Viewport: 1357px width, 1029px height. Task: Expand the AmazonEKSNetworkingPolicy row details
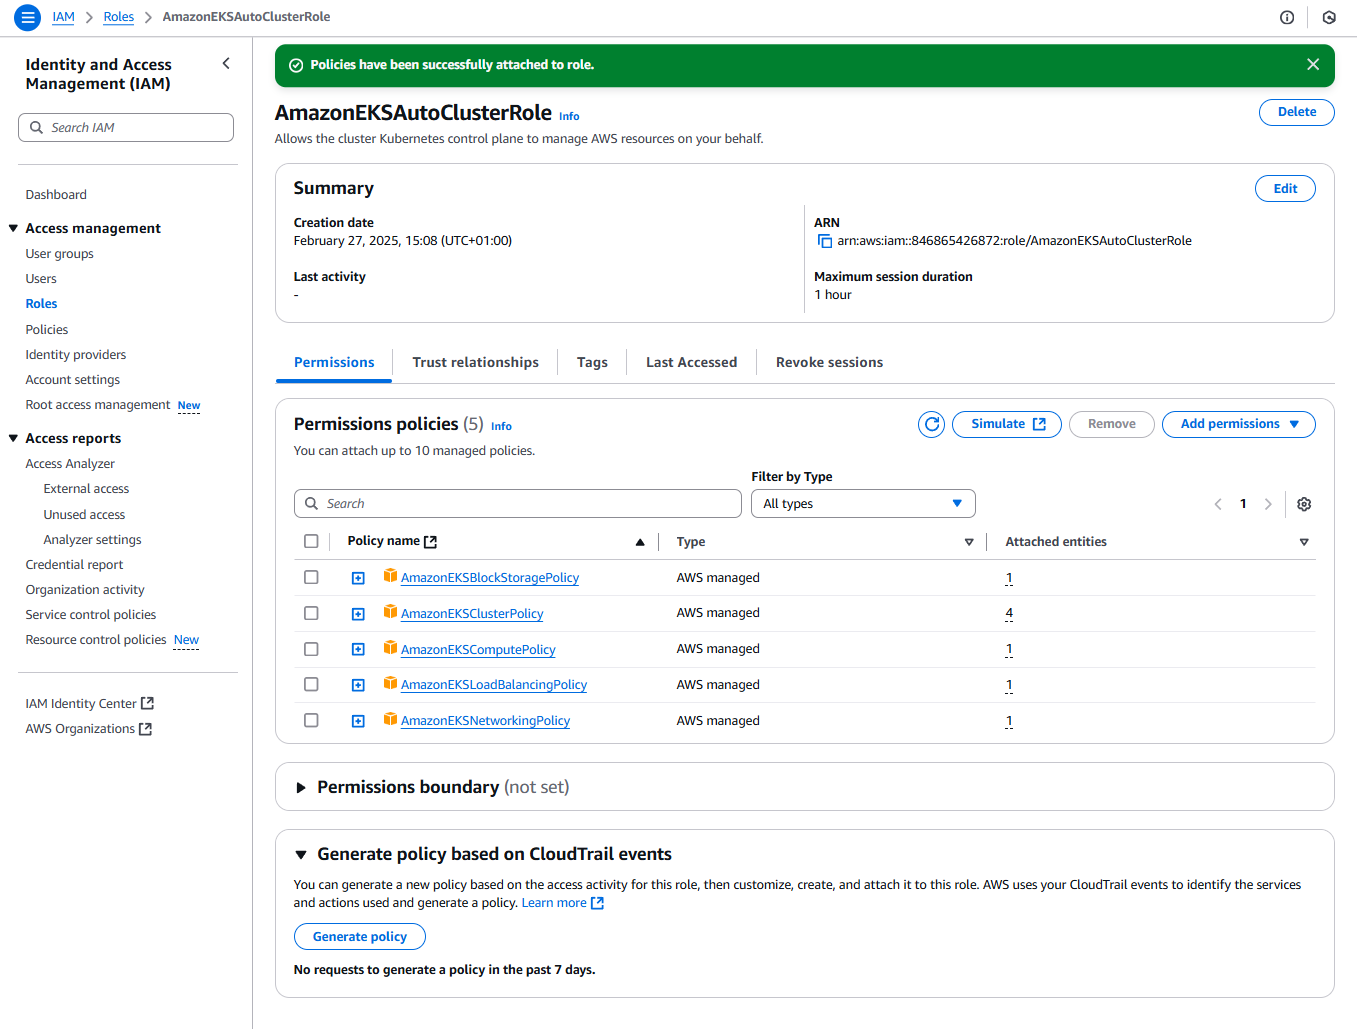click(358, 721)
